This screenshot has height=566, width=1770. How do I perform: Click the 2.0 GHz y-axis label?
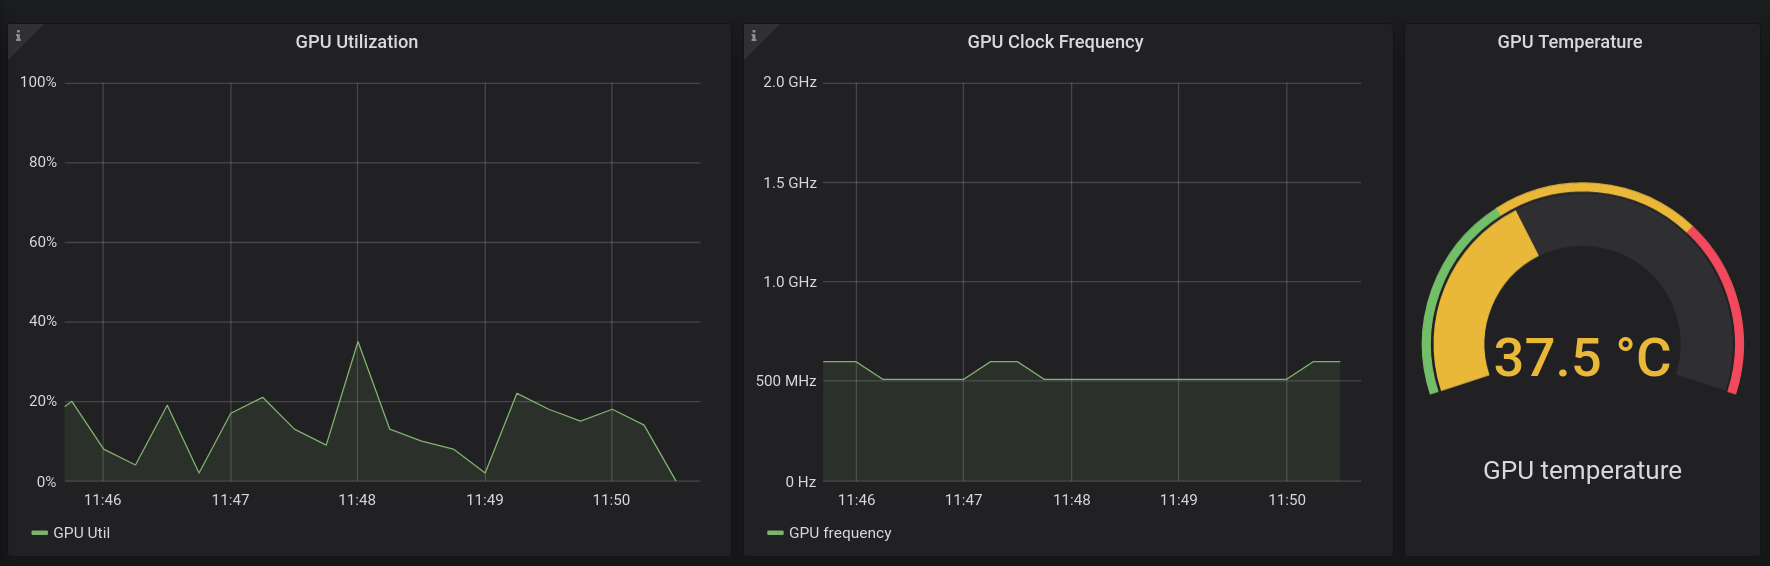[790, 82]
